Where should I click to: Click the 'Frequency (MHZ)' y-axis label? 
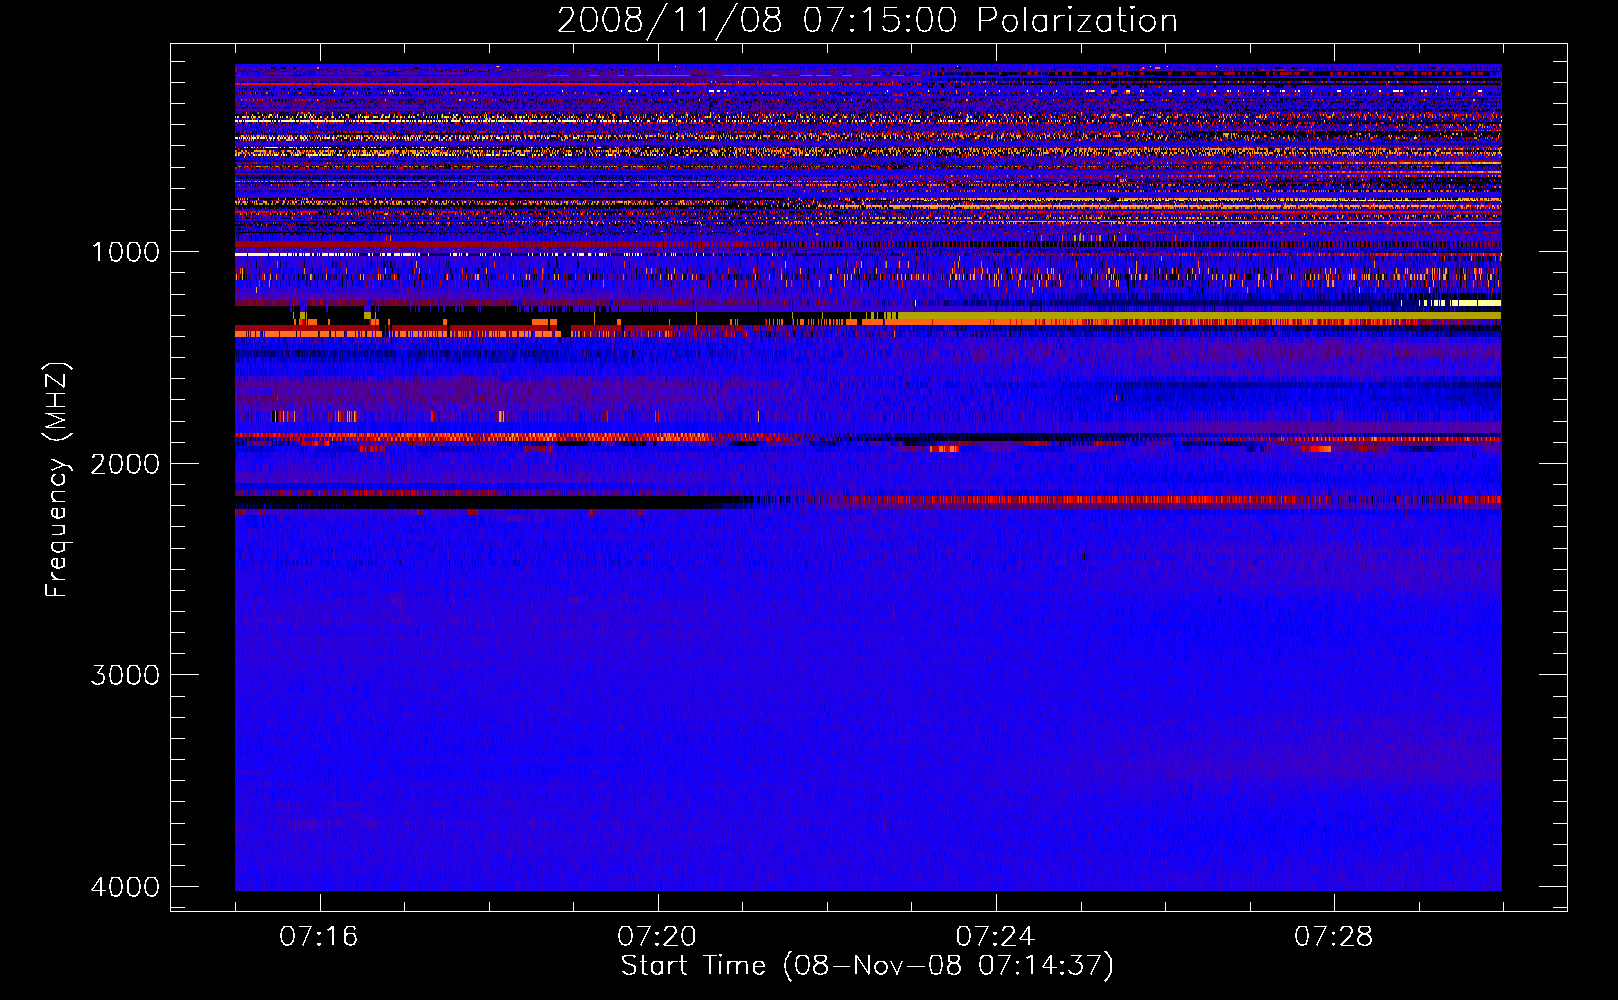click(x=57, y=480)
